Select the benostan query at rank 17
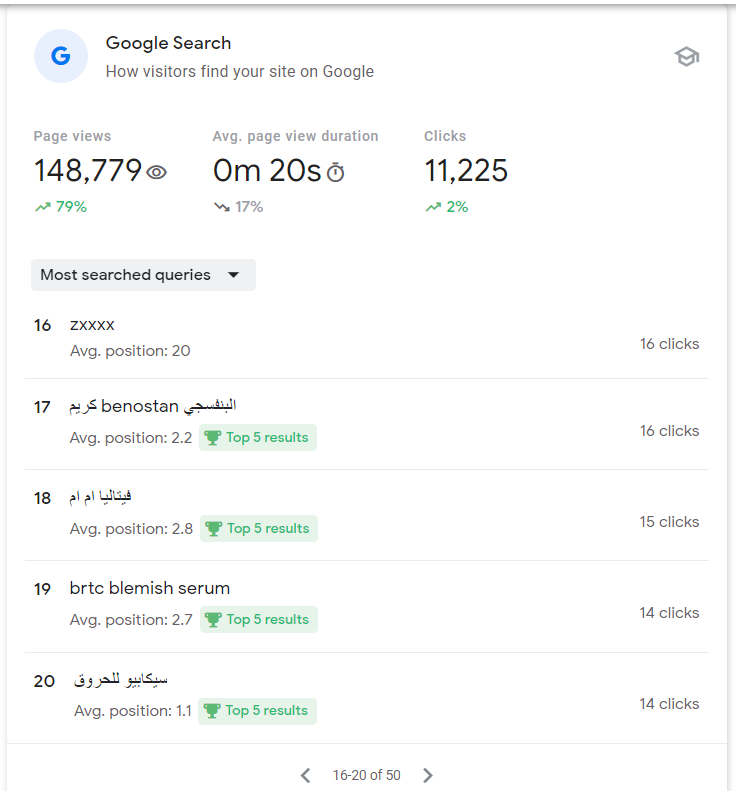 pyautogui.click(x=153, y=406)
